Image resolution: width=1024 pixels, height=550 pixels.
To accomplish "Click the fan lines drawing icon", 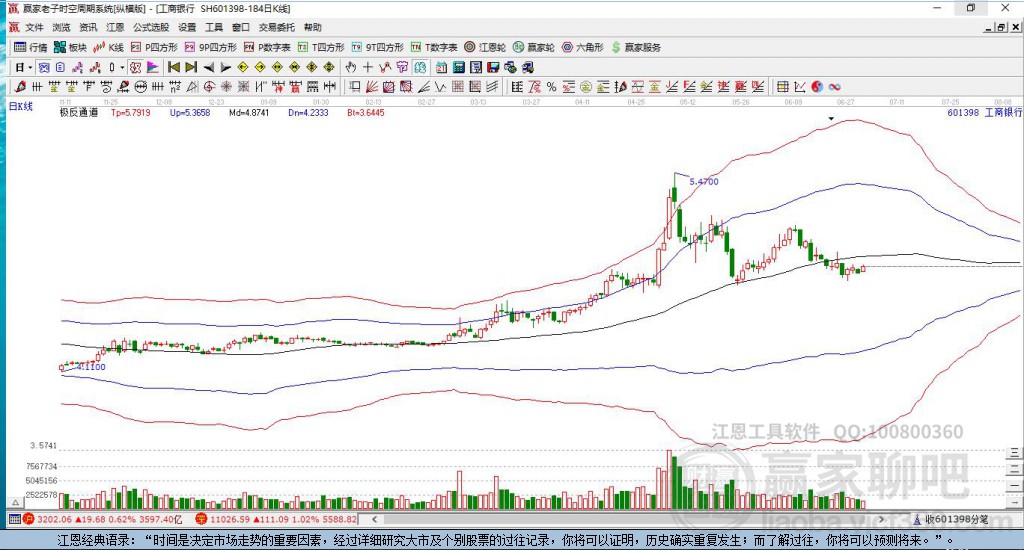I will [x=372, y=87].
